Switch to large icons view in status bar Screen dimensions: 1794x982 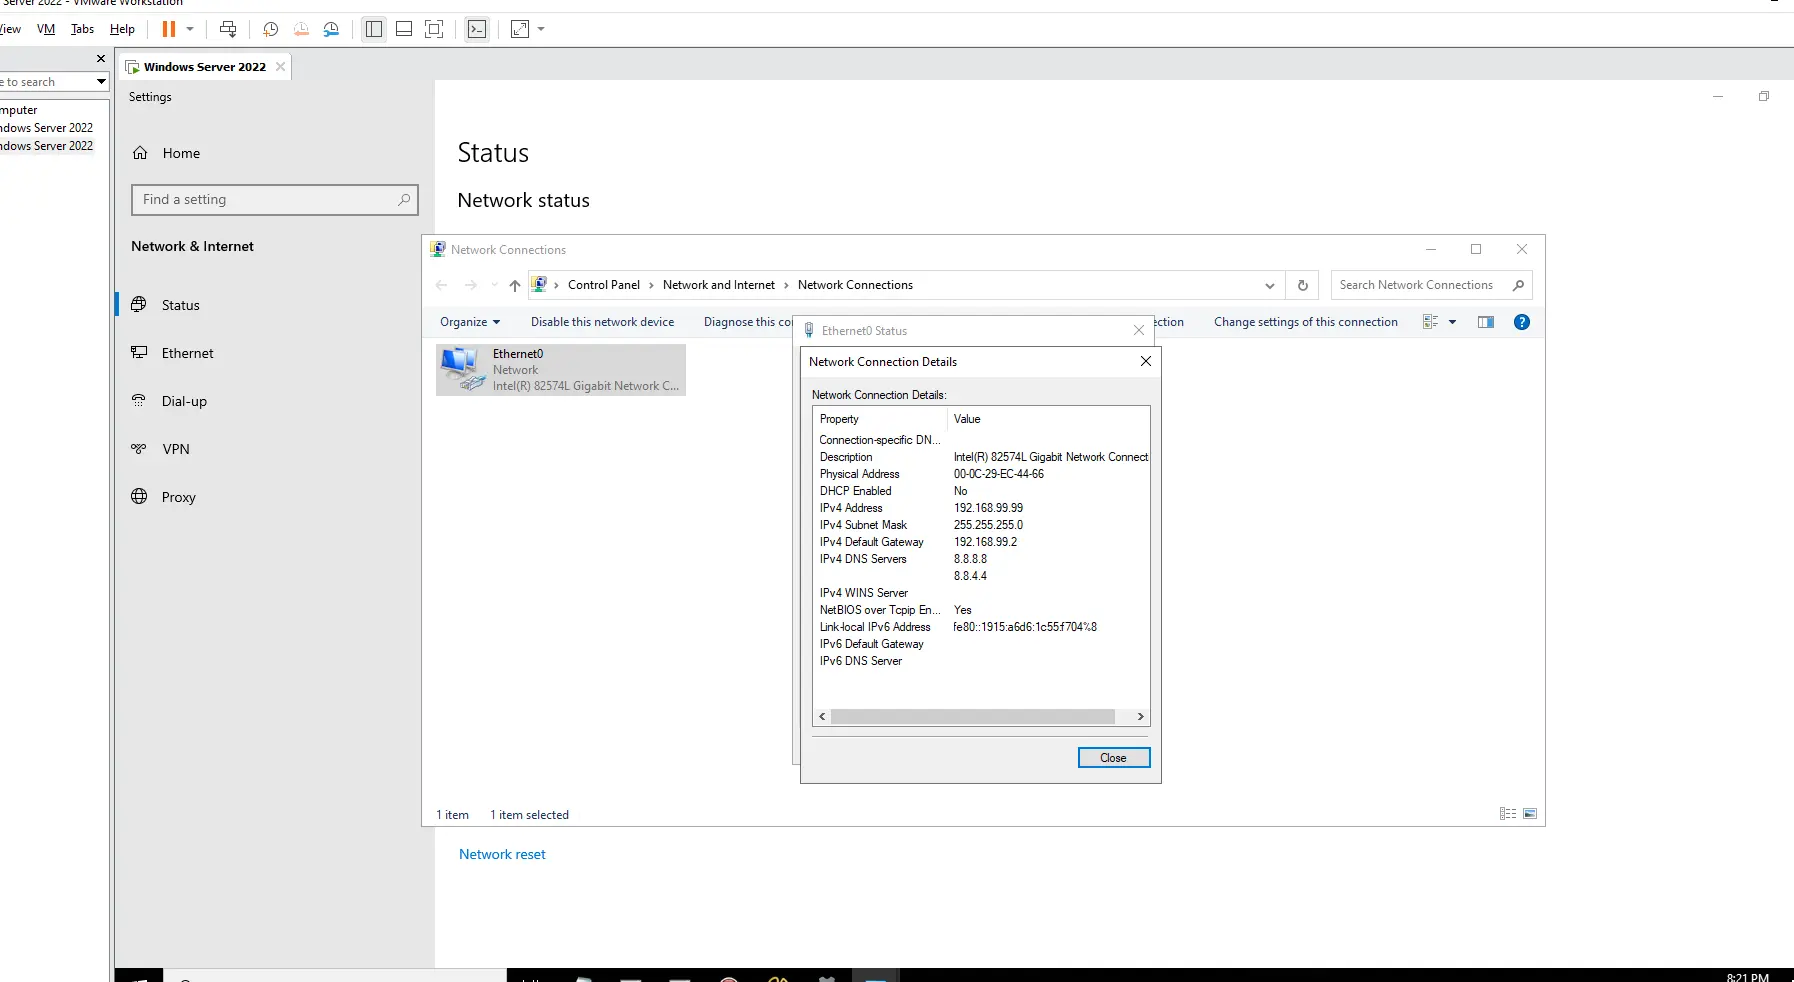1530,814
